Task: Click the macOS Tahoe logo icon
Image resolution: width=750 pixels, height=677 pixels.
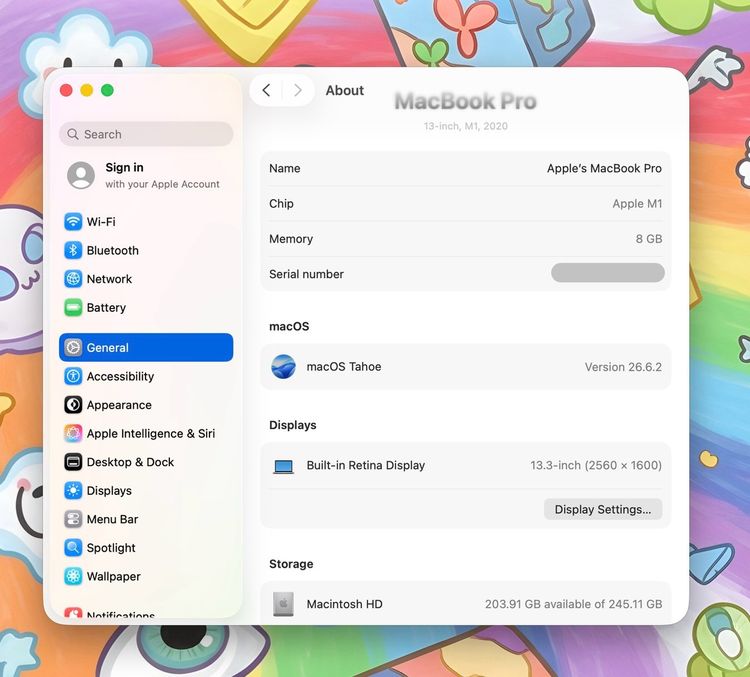Action: pos(283,367)
